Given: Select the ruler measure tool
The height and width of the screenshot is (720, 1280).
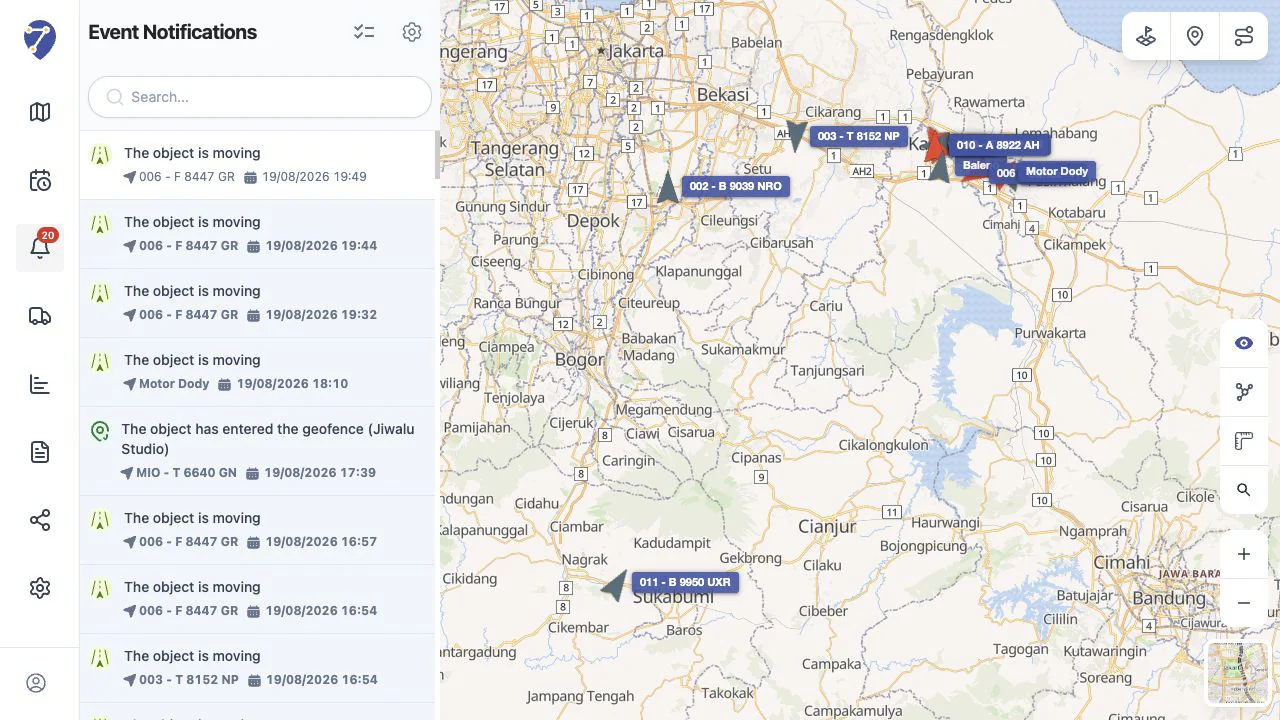Looking at the screenshot, I should tap(1244, 441).
